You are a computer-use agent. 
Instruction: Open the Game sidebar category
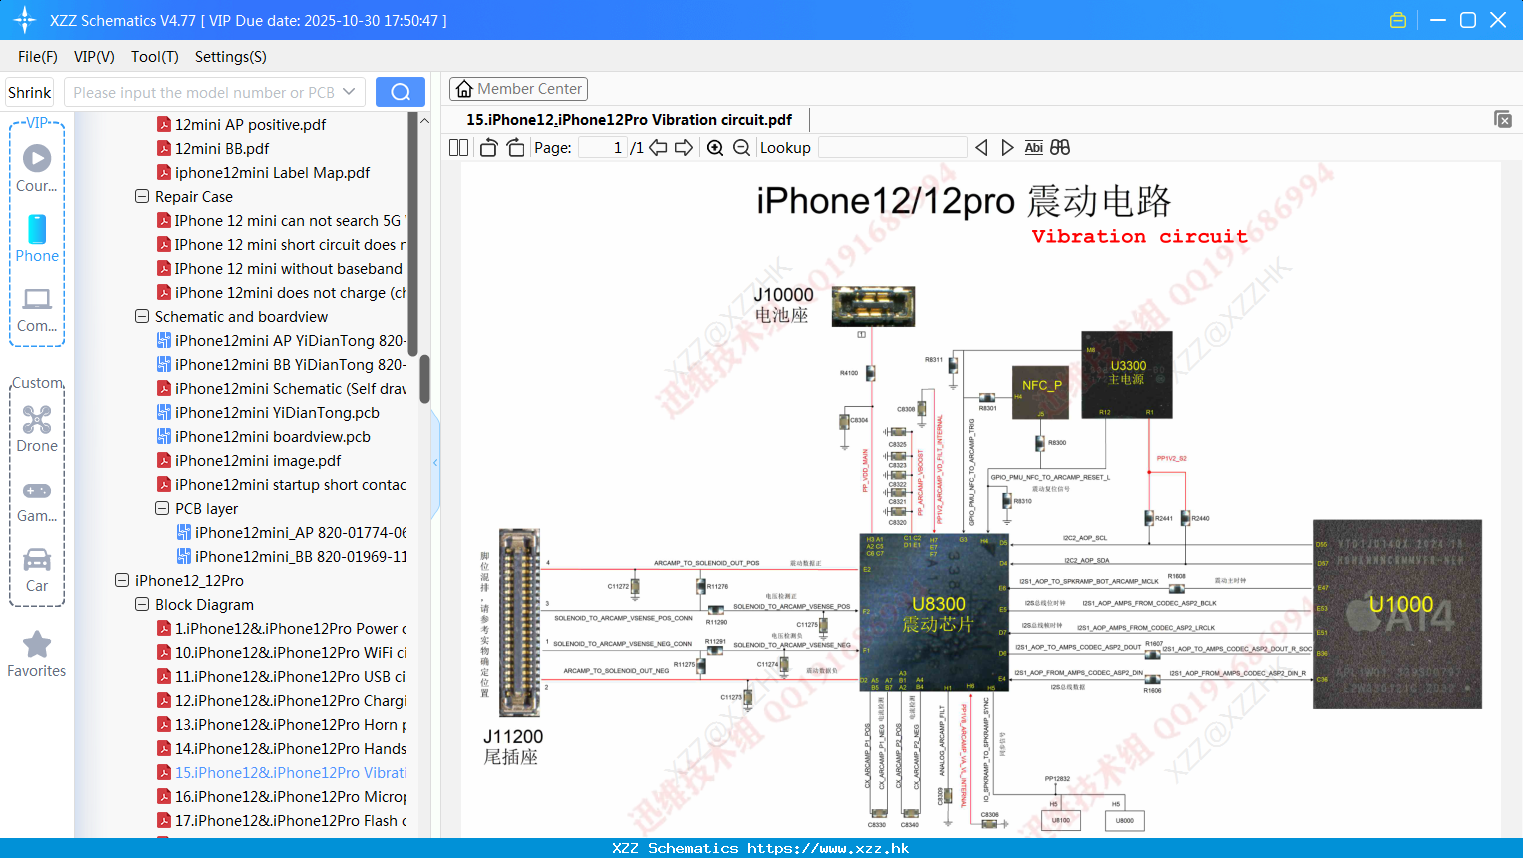(x=37, y=501)
